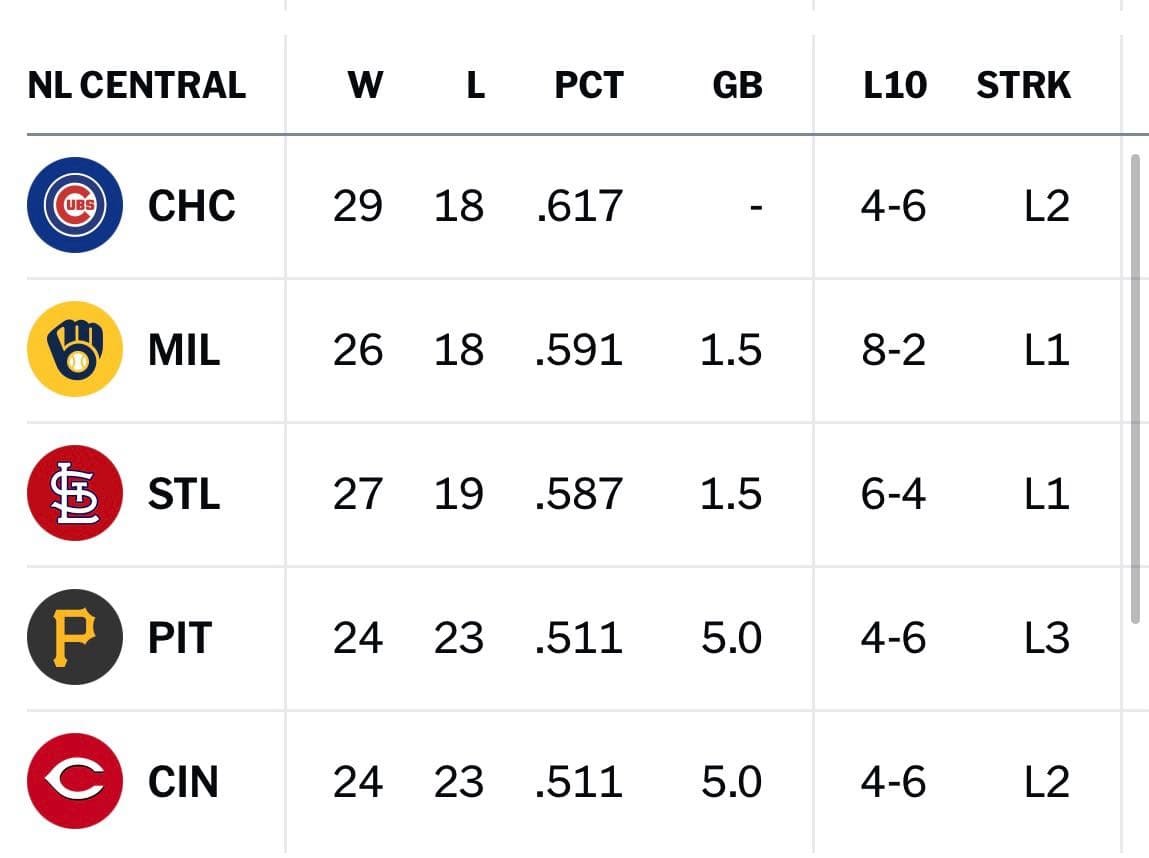This screenshot has width=1149, height=858.
Task: Select the Cubs .617 win percentage cell
Action: [580, 206]
